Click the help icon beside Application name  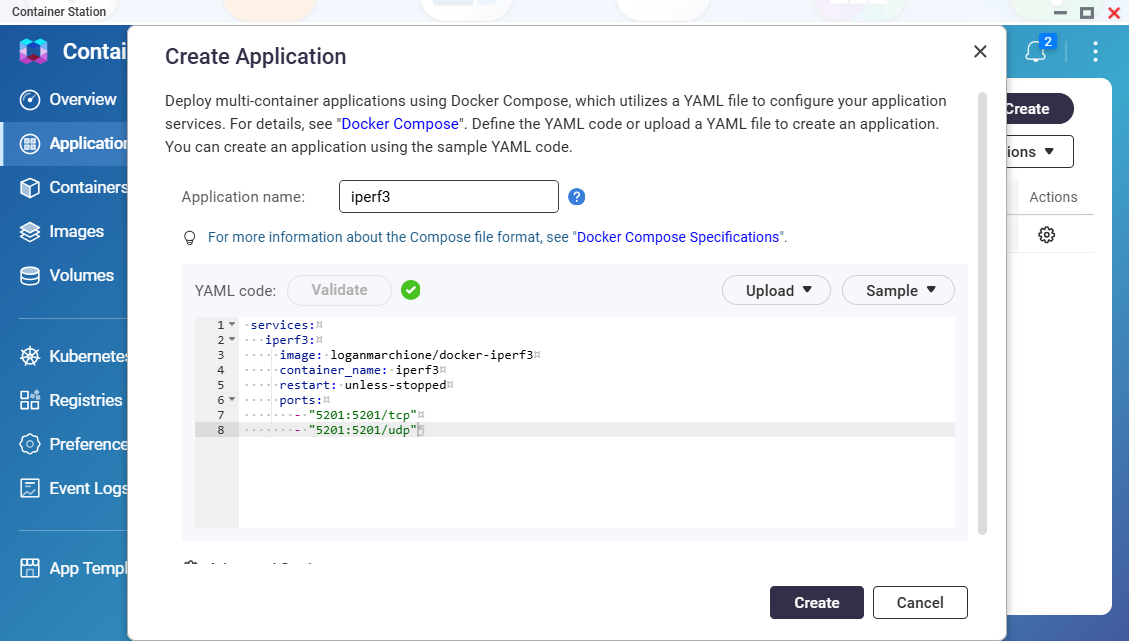click(576, 197)
